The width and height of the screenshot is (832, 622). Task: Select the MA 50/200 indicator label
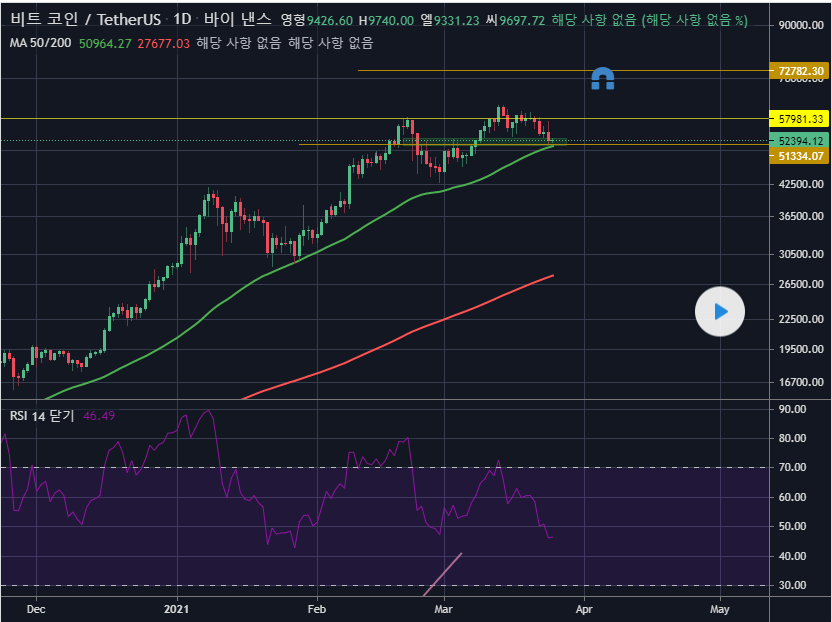pyautogui.click(x=39, y=43)
